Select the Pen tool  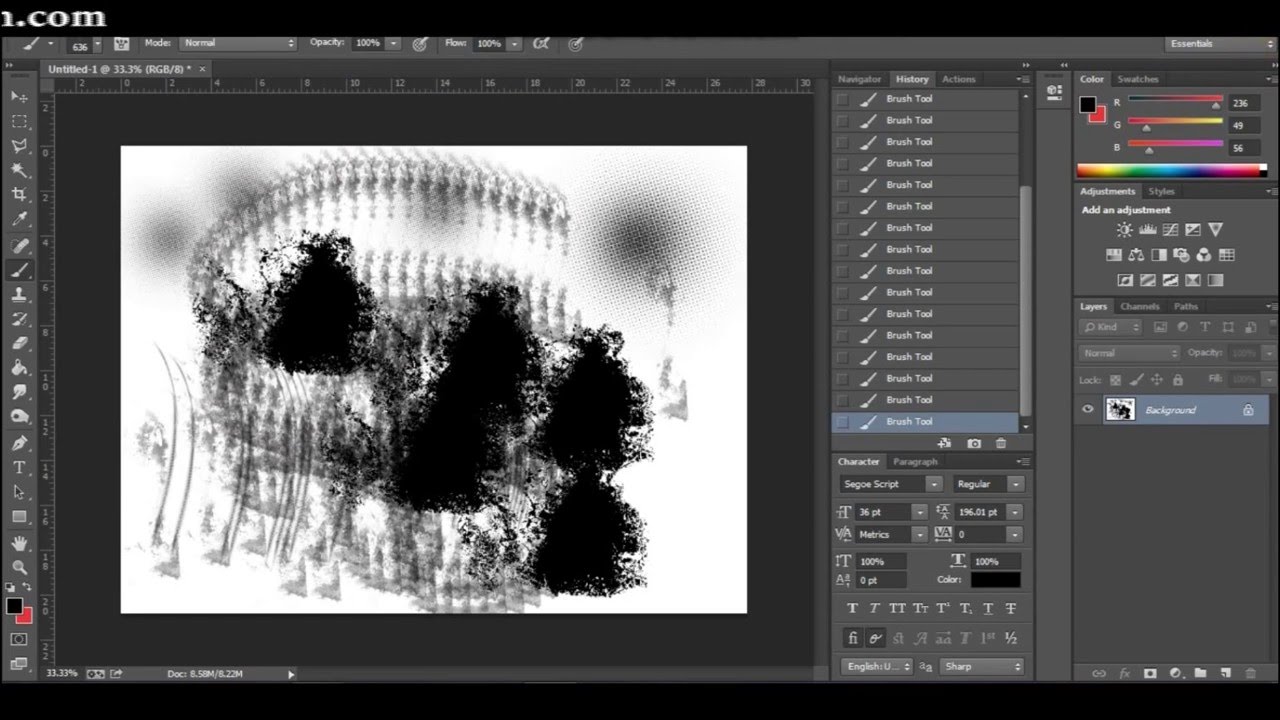(19, 443)
